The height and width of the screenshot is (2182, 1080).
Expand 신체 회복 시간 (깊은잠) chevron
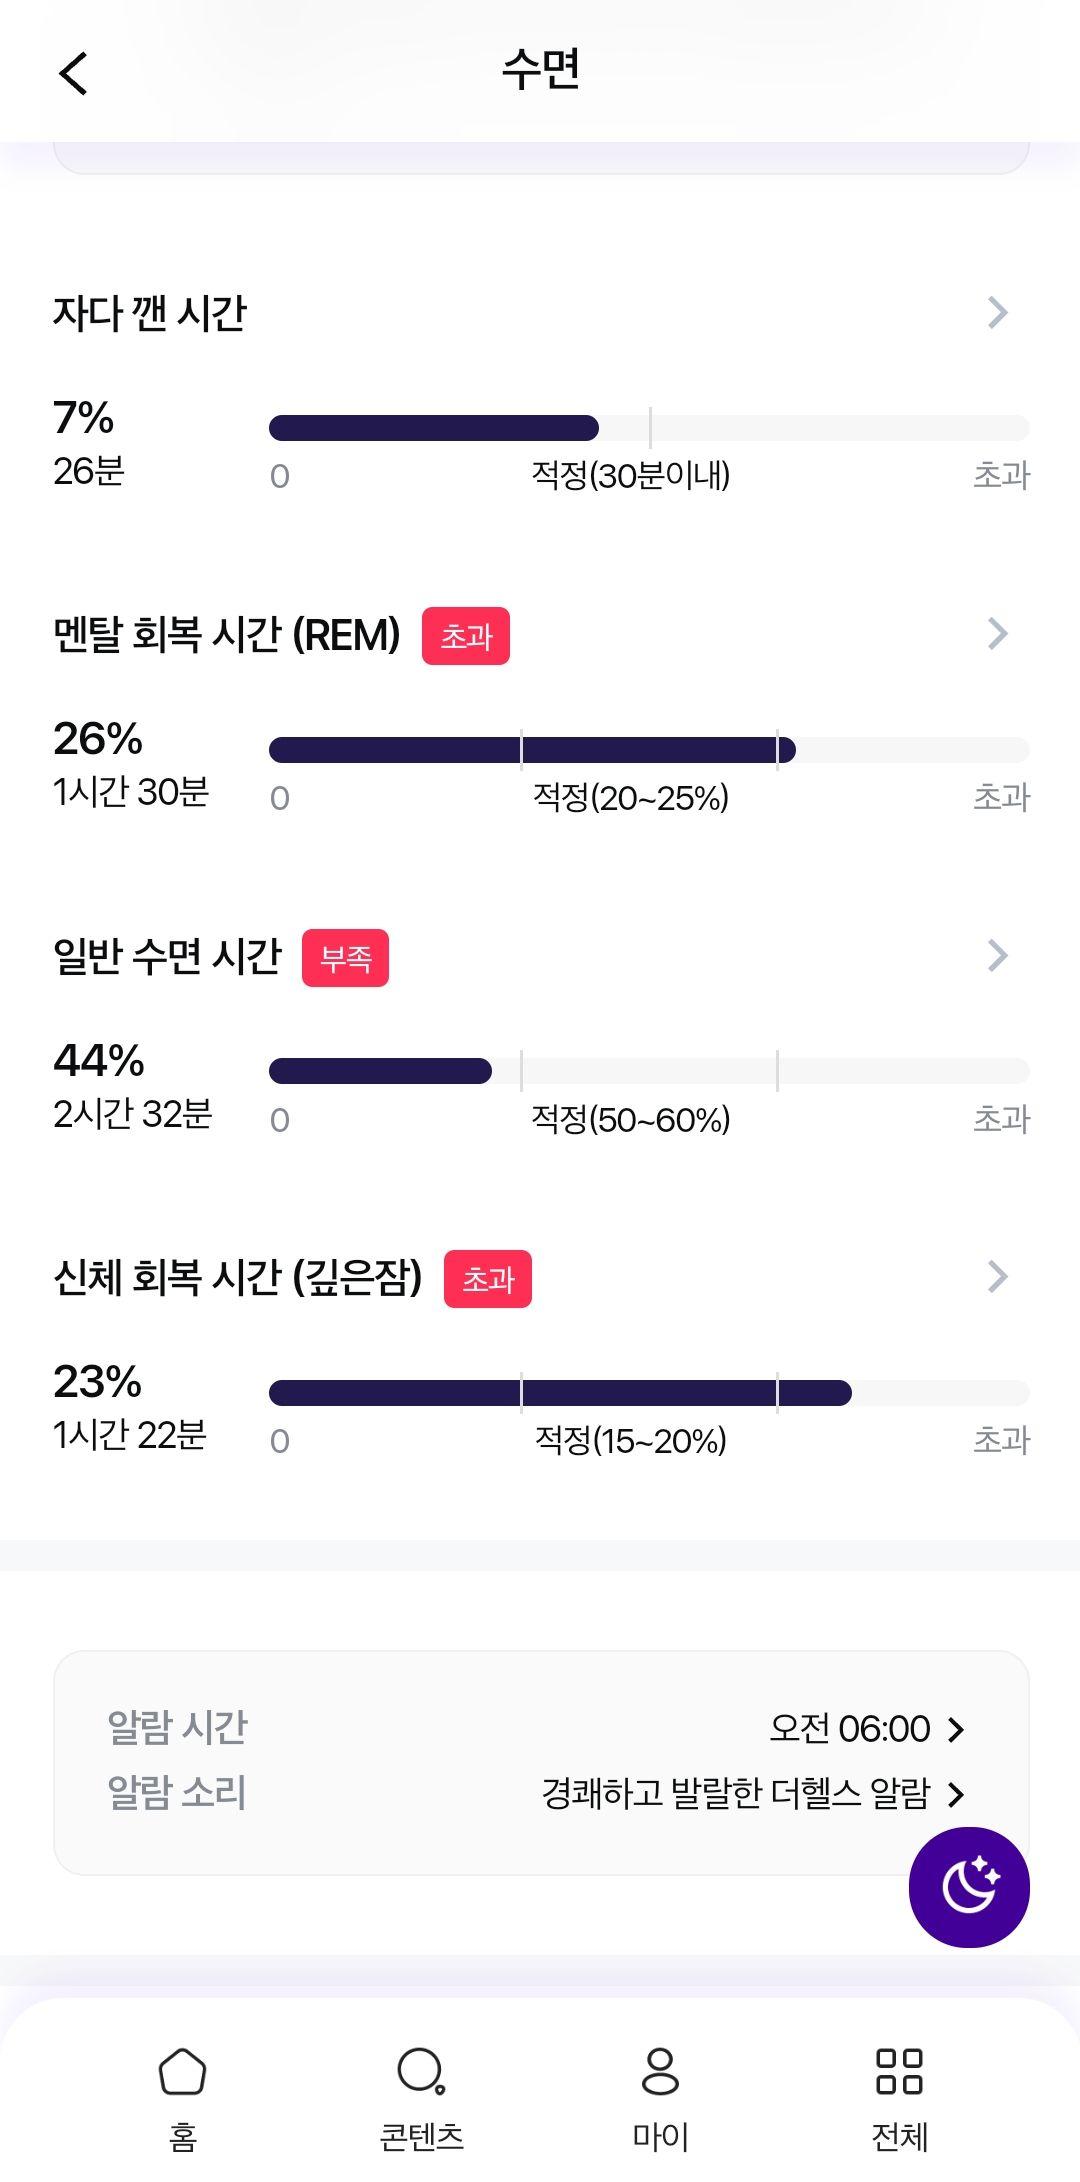click(997, 1276)
